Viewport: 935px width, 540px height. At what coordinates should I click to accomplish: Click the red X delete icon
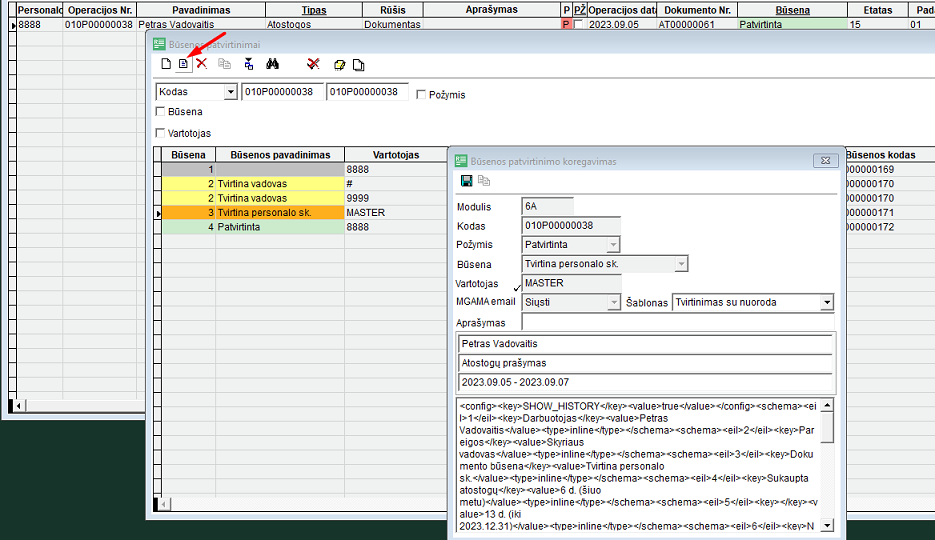pos(201,64)
